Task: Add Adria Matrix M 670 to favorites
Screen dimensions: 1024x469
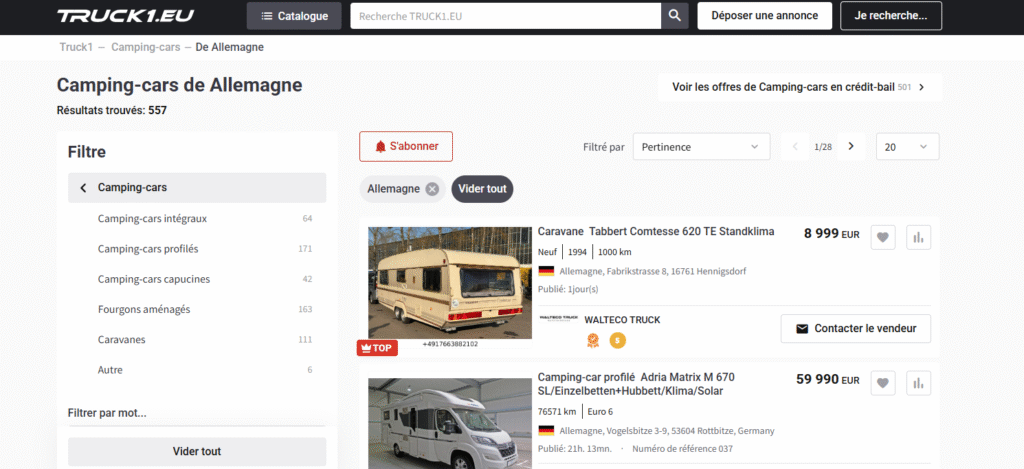Action: pyautogui.click(x=883, y=383)
